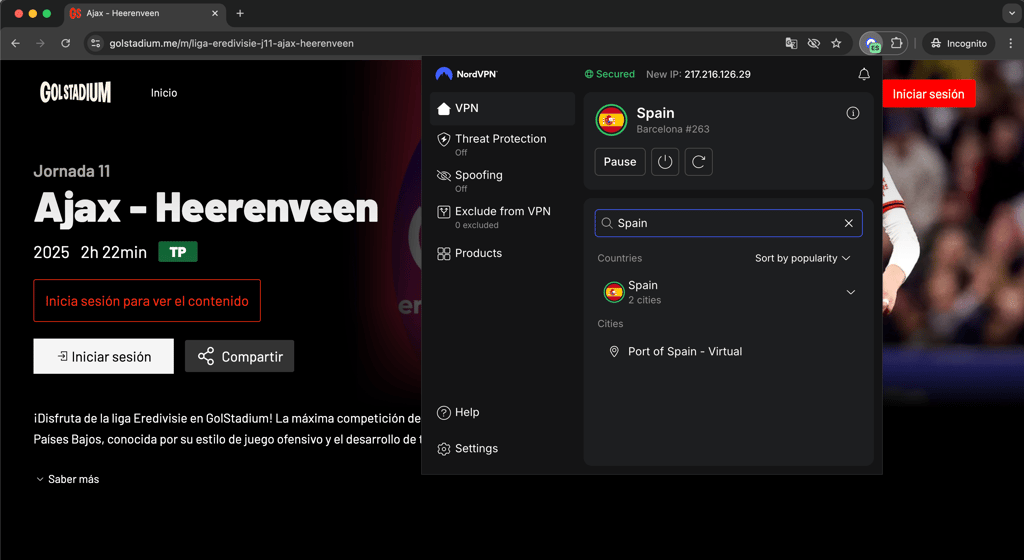1024x560 pixels.
Task: Reconnect VPN with the refresh button
Action: click(x=698, y=162)
